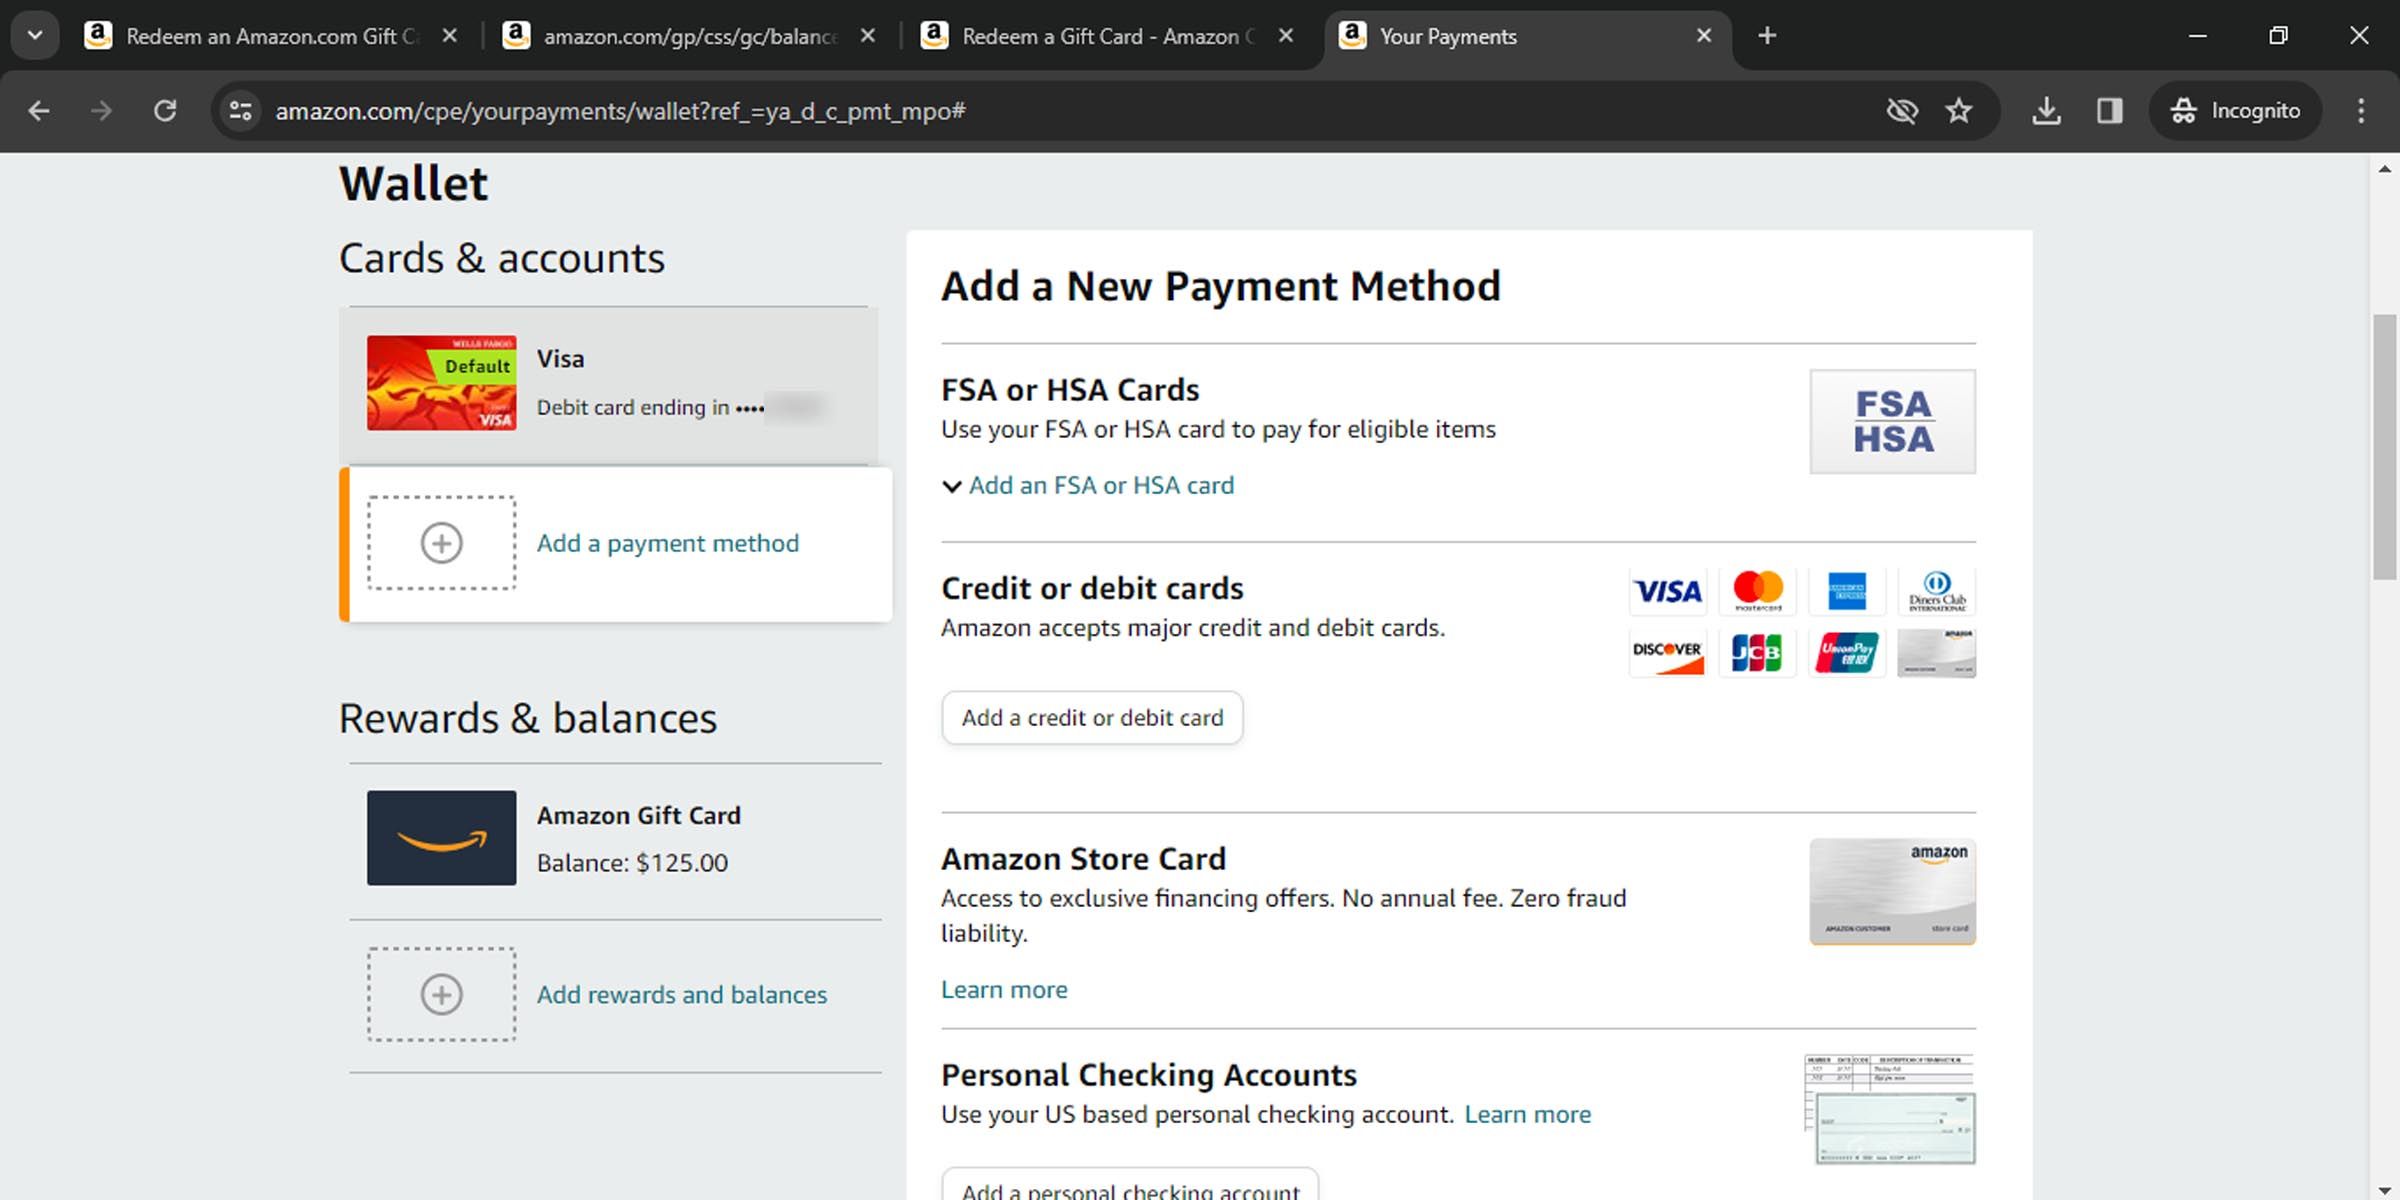
Task: Click the crossed-eye saved passwords icon
Action: [1902, 111]
